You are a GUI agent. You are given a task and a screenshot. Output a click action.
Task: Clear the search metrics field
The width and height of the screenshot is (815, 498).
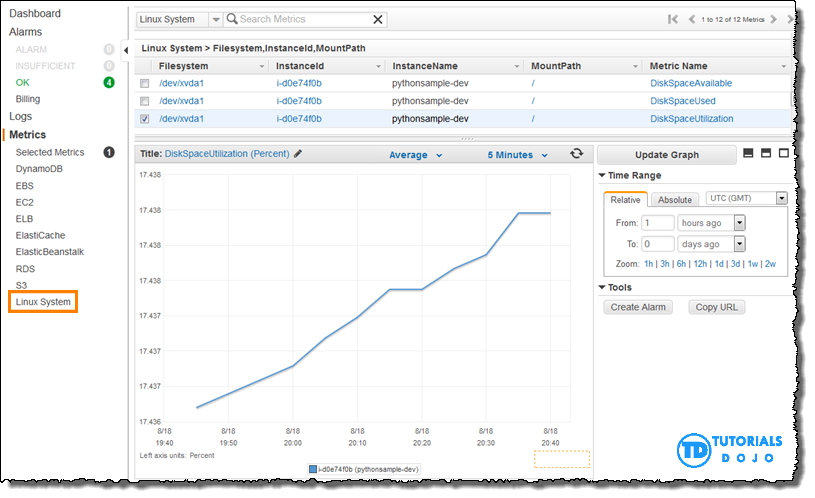pos(377,19)
